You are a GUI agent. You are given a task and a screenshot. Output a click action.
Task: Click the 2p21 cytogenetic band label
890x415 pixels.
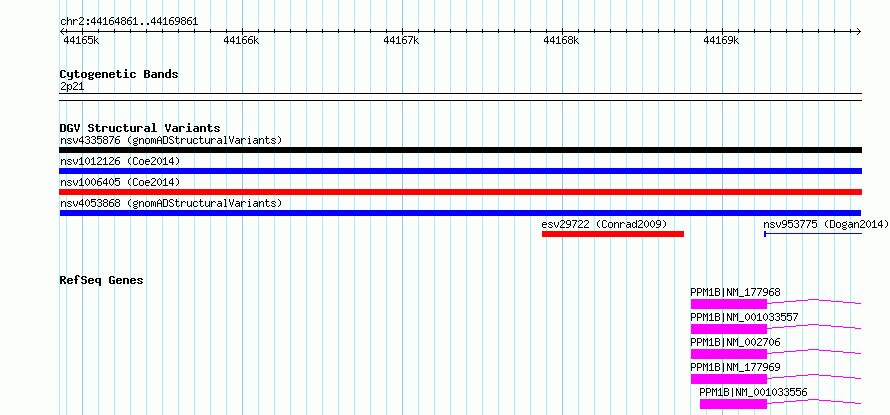[x=72, y=86]
